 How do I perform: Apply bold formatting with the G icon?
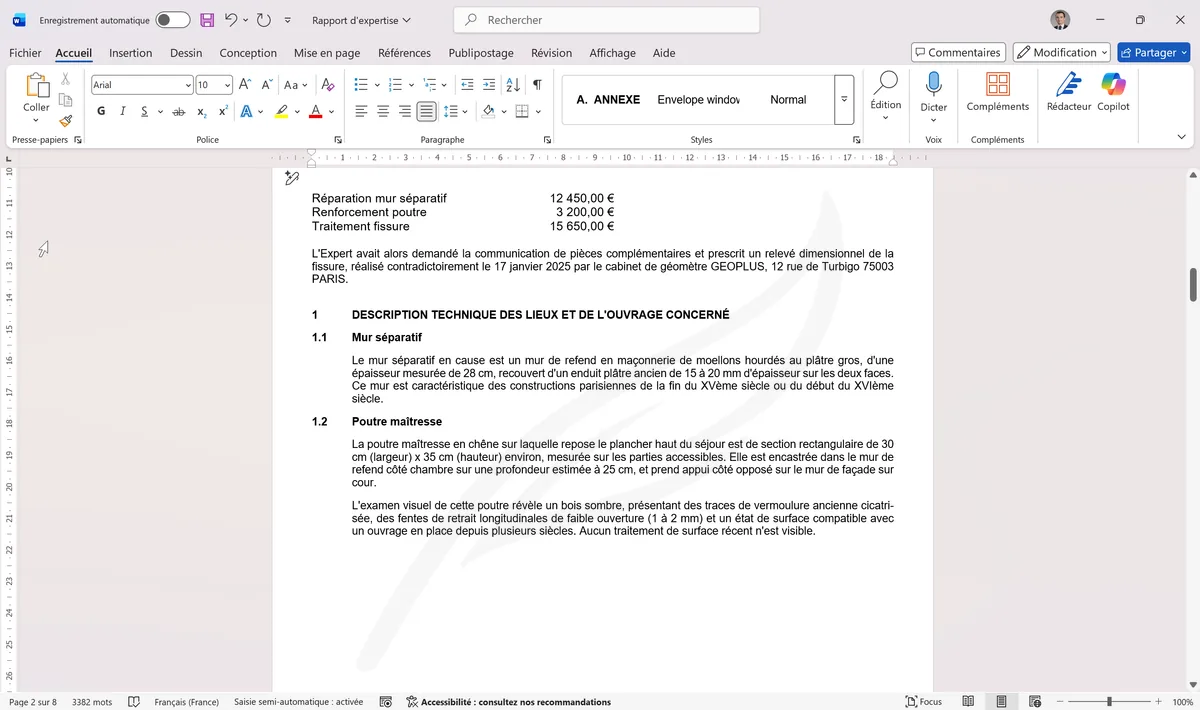pos(100,110)
